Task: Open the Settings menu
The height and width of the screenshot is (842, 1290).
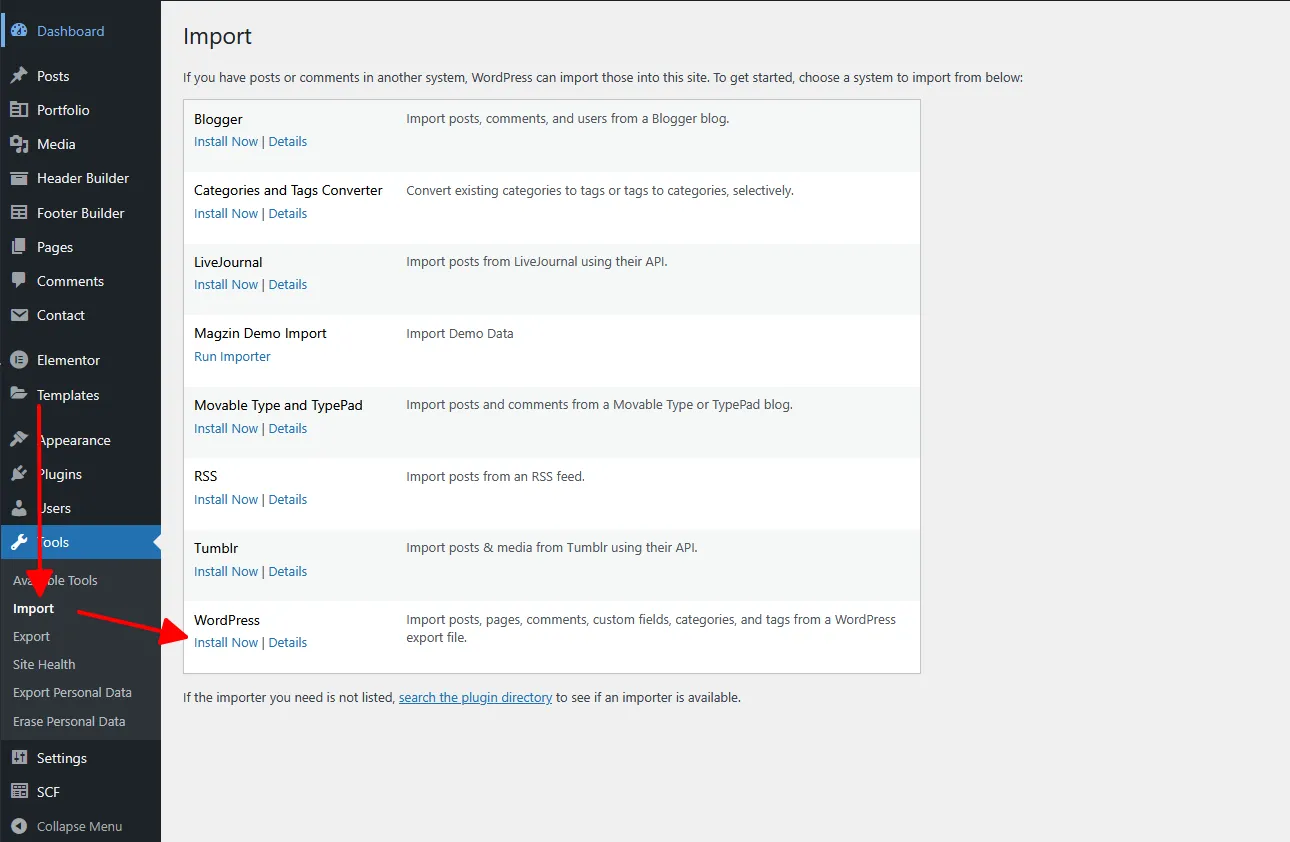Action: tap(62, 758)
